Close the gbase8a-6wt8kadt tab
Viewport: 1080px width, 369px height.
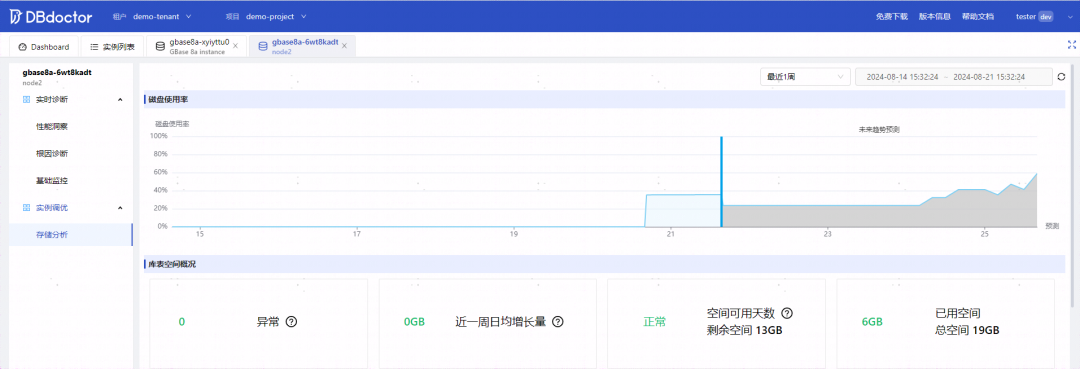tap(344, 46)
